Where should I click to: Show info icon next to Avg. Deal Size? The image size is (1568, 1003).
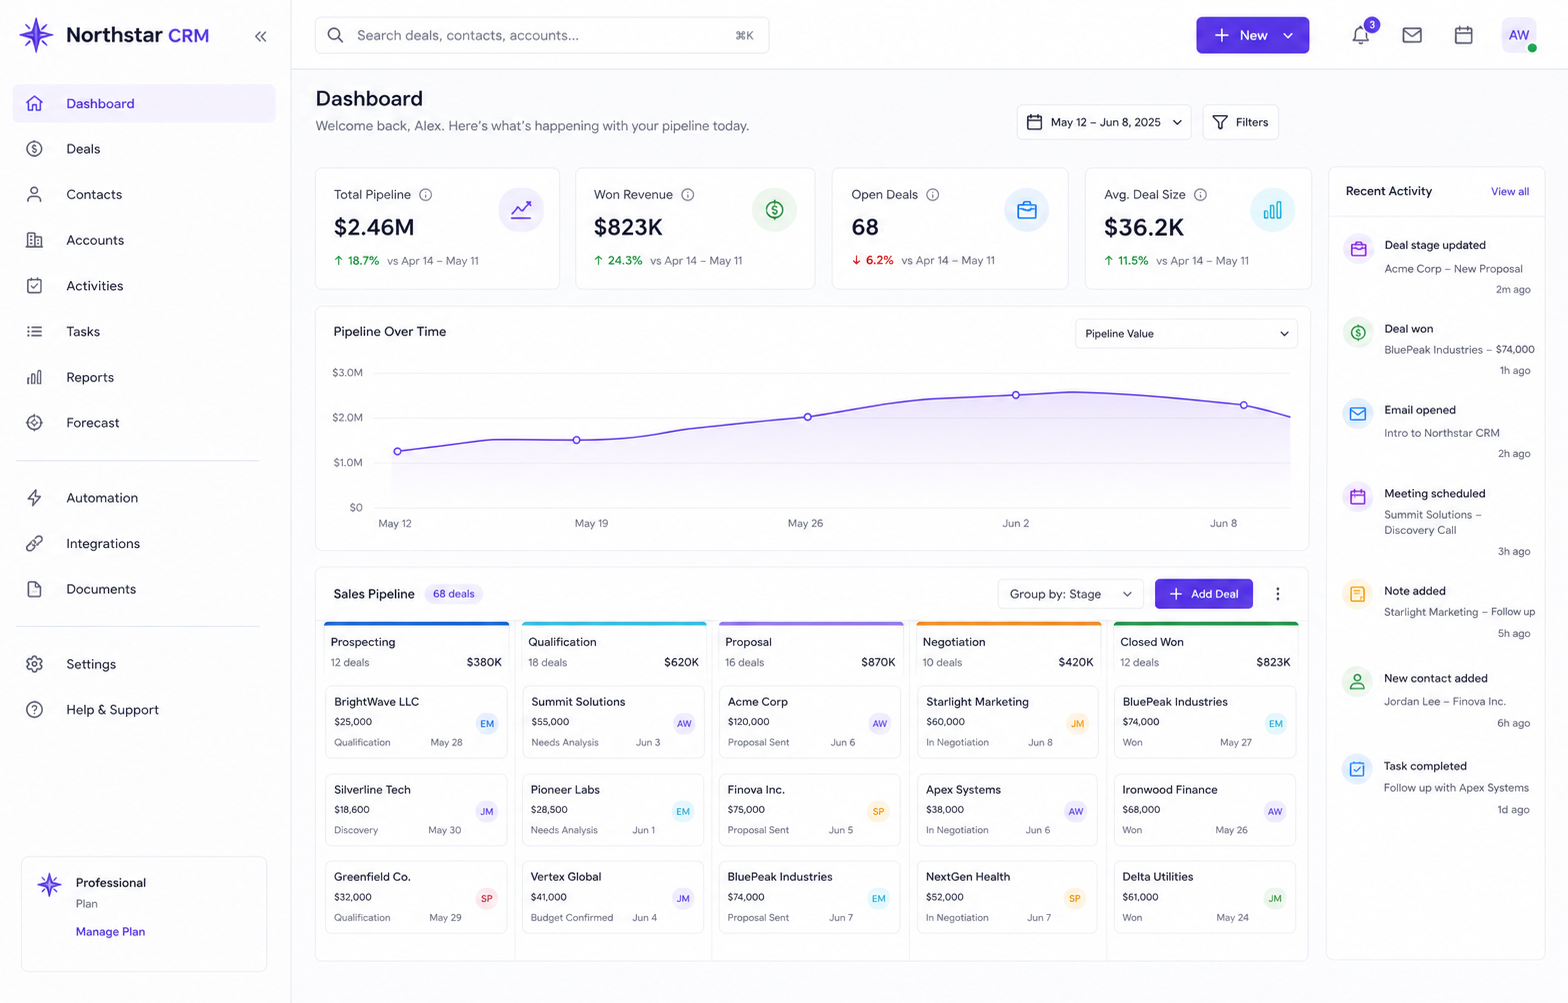1200,195
